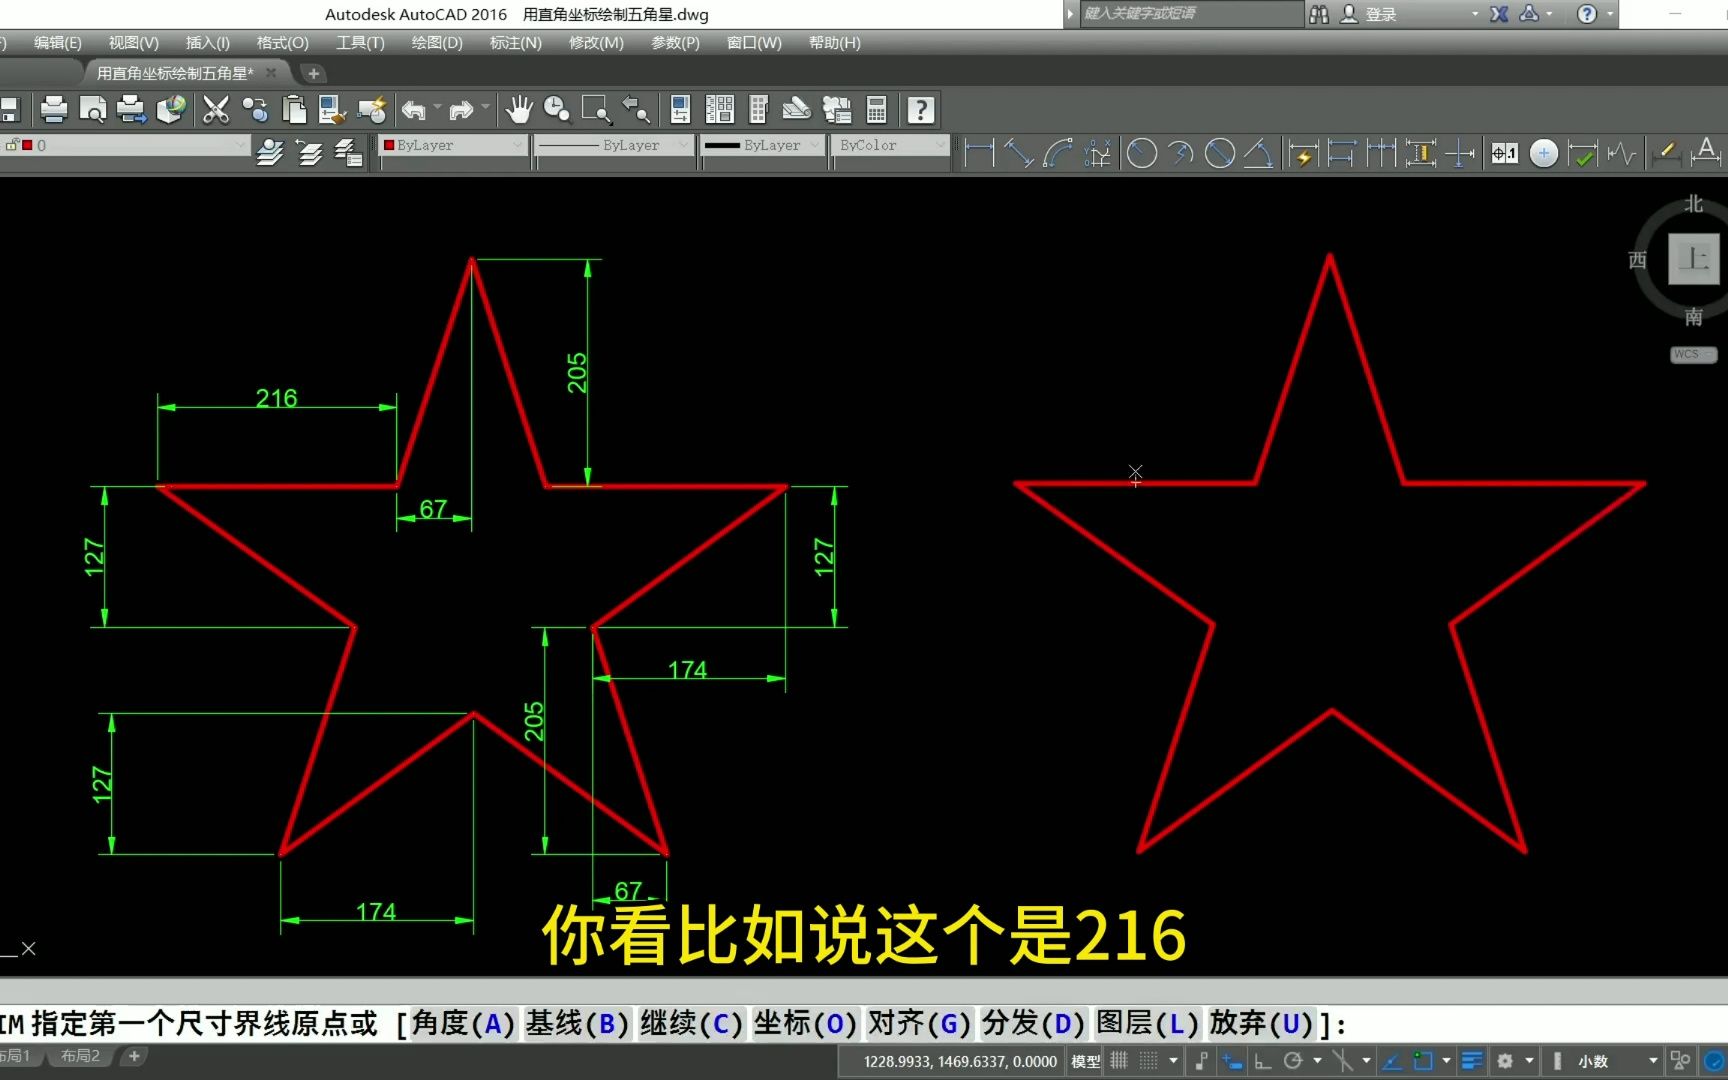The height and width of the screenshot is (1080, 1728).
Task: Select the Diameter dimension tool
Action: click(1219, 153)
